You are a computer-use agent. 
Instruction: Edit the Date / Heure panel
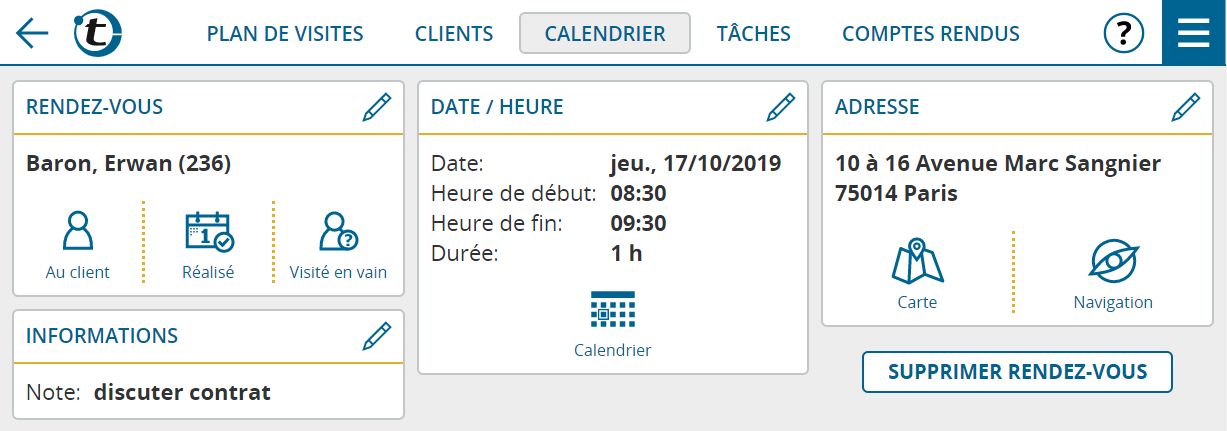tap(780, 107)
